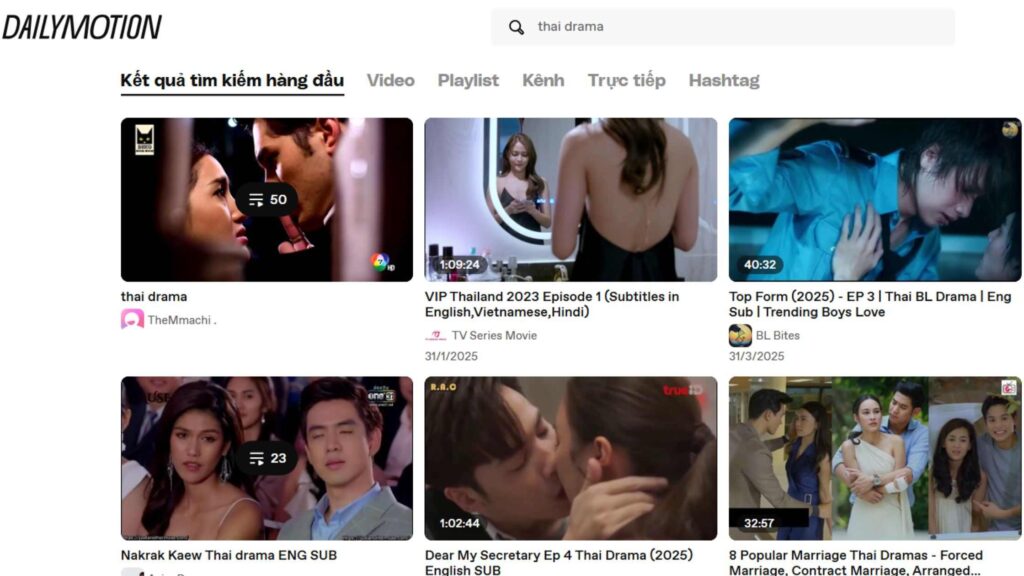The image size is (1024, 576).
Task: Switch to the Video tab
Action: [x=390, y=80]
